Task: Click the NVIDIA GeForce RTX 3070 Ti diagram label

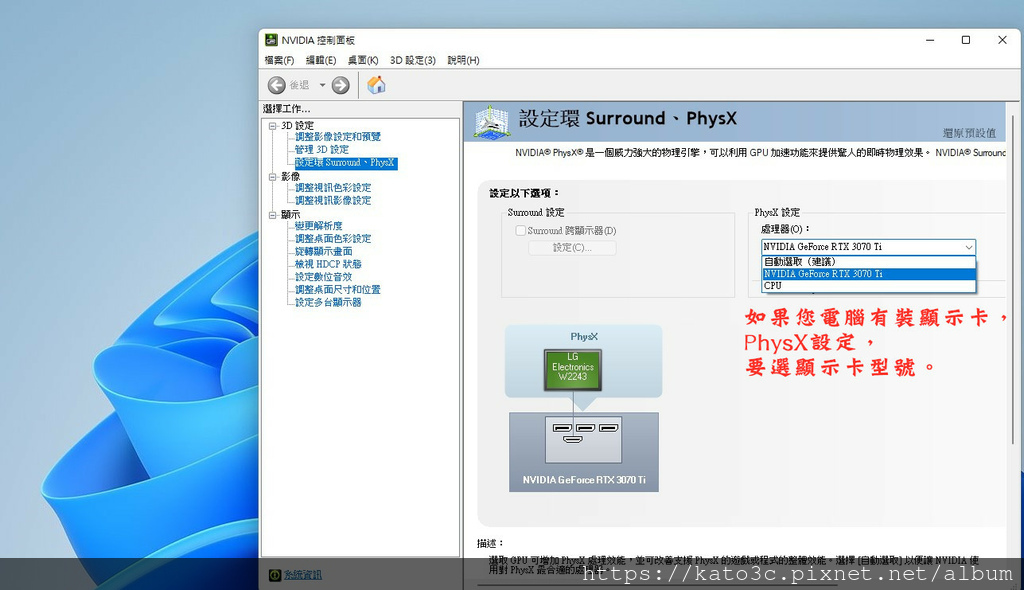Action: [x=584, y=480]
